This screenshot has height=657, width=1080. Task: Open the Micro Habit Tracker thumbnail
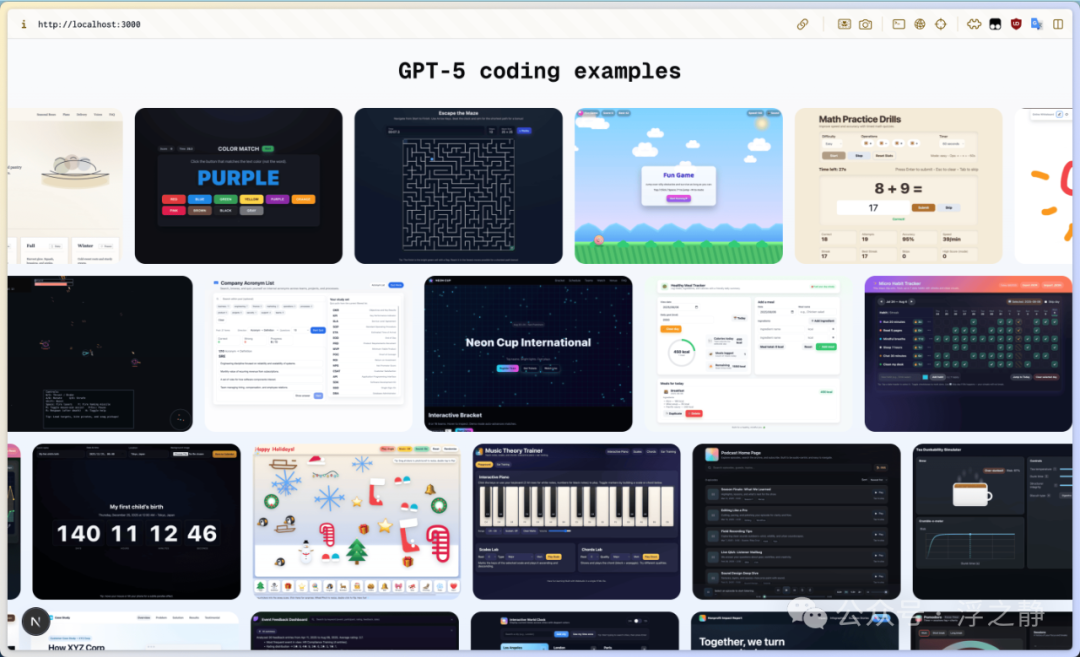point(968,354)
